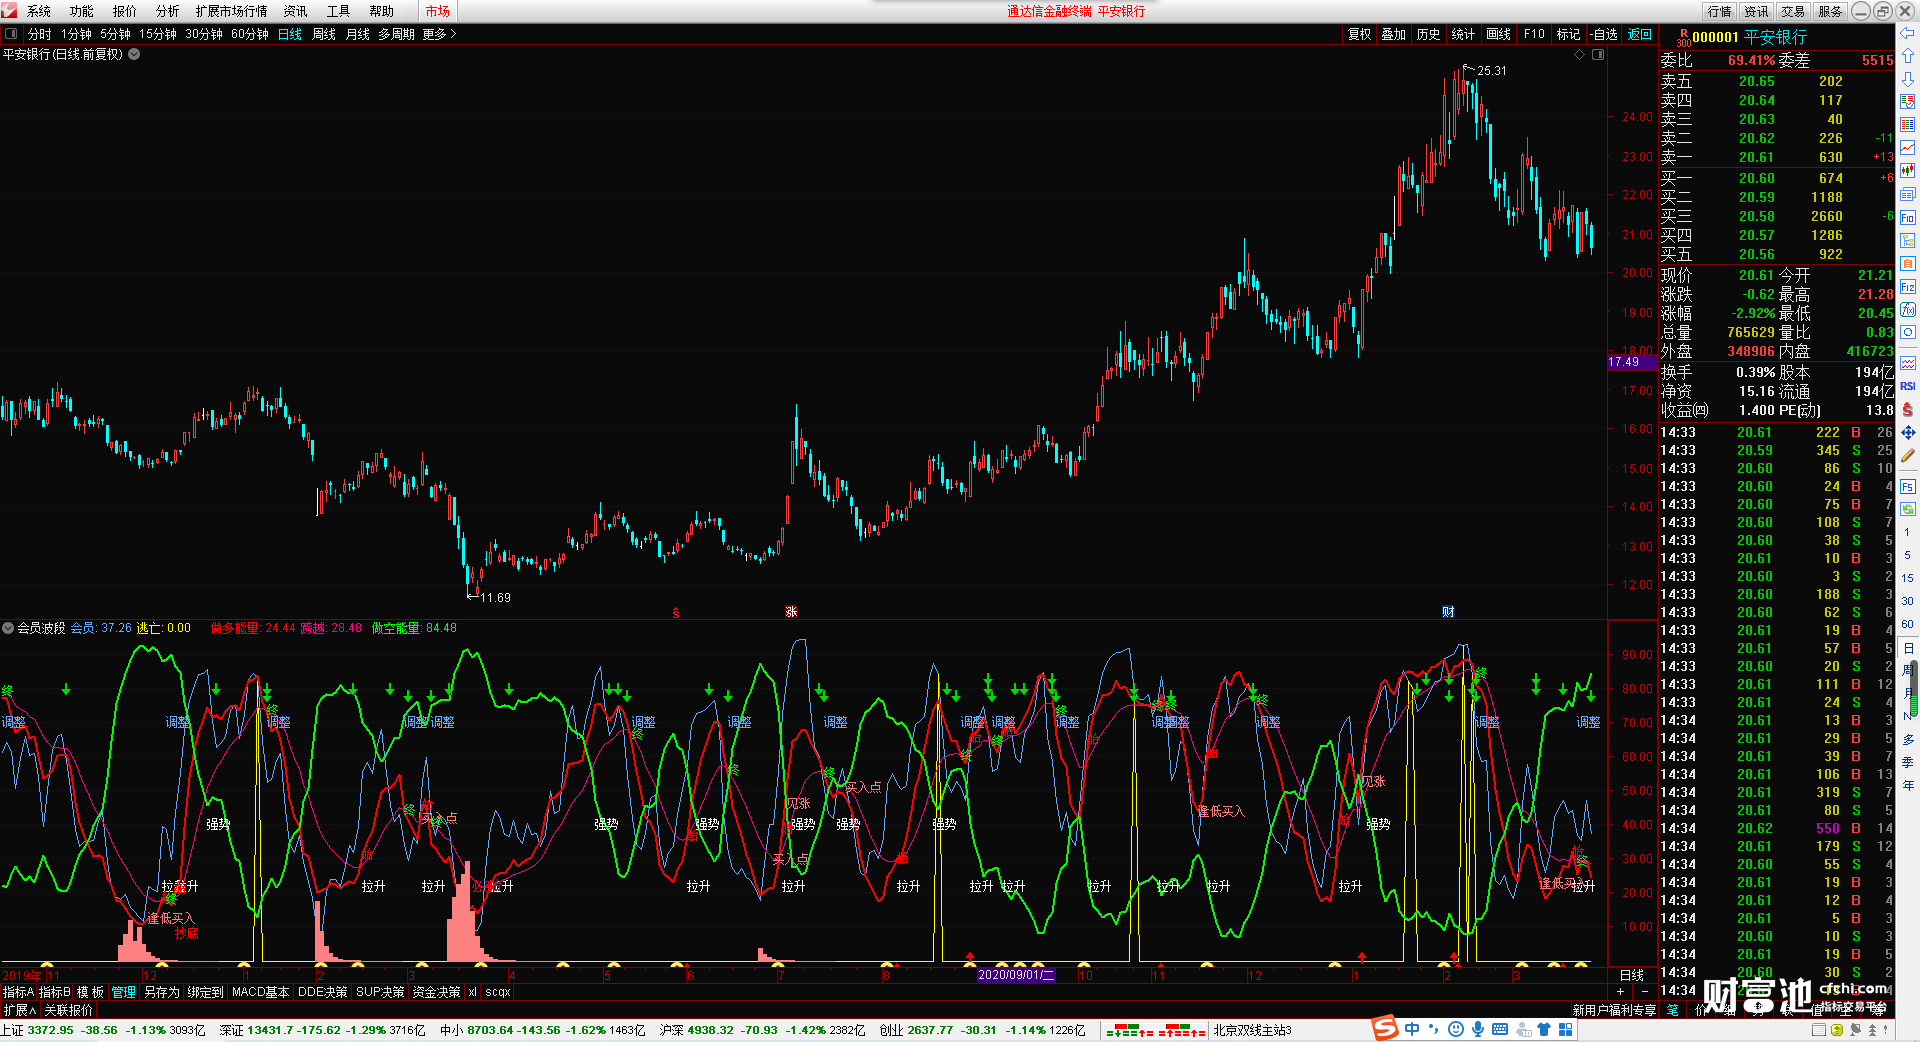Open the 画线 drawing dropdown

coord(1498,34)
